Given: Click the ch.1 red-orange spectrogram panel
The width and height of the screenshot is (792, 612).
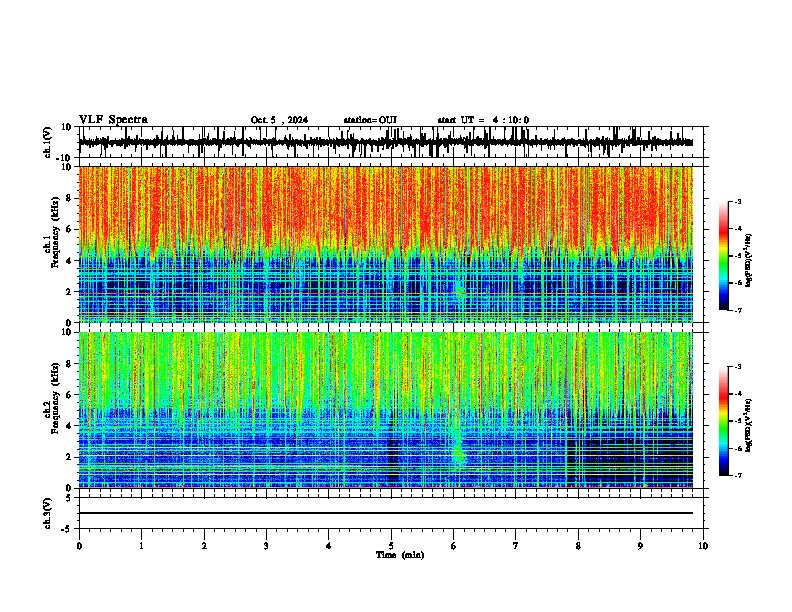Looking at the screenshot, I should (x=386, y=244).
